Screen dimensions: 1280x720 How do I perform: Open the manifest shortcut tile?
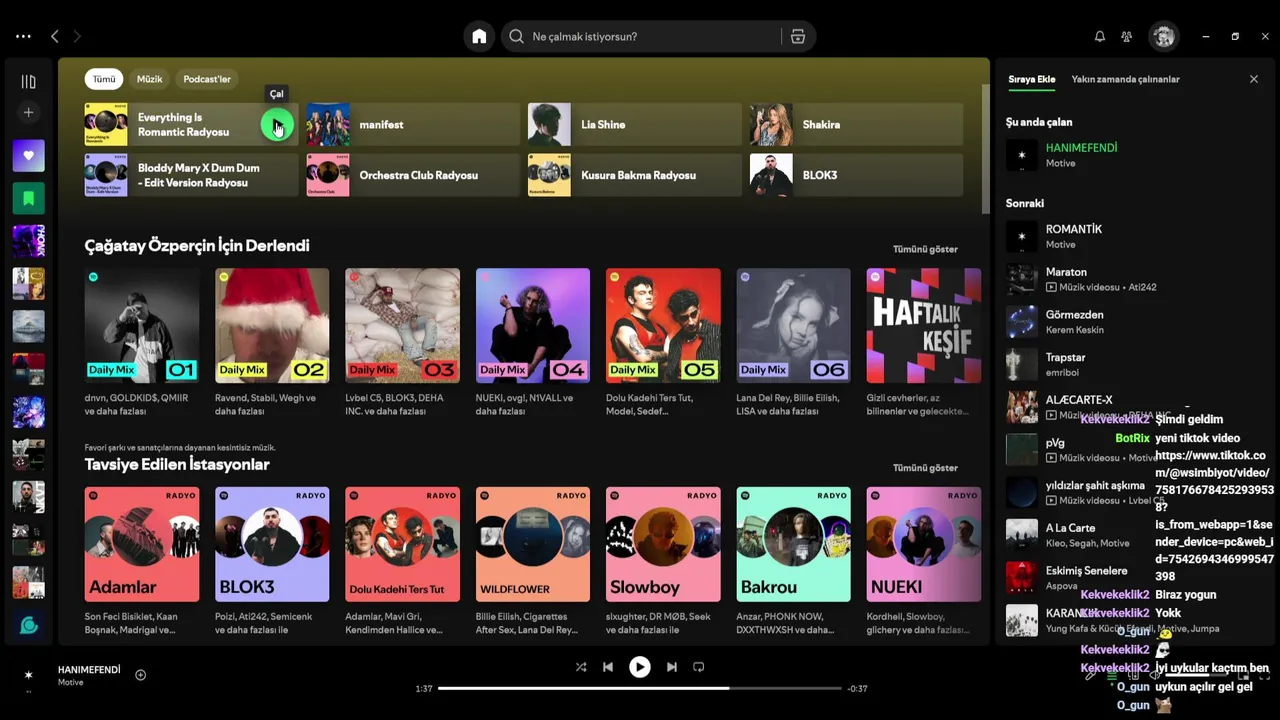click(x=413, y=125)
